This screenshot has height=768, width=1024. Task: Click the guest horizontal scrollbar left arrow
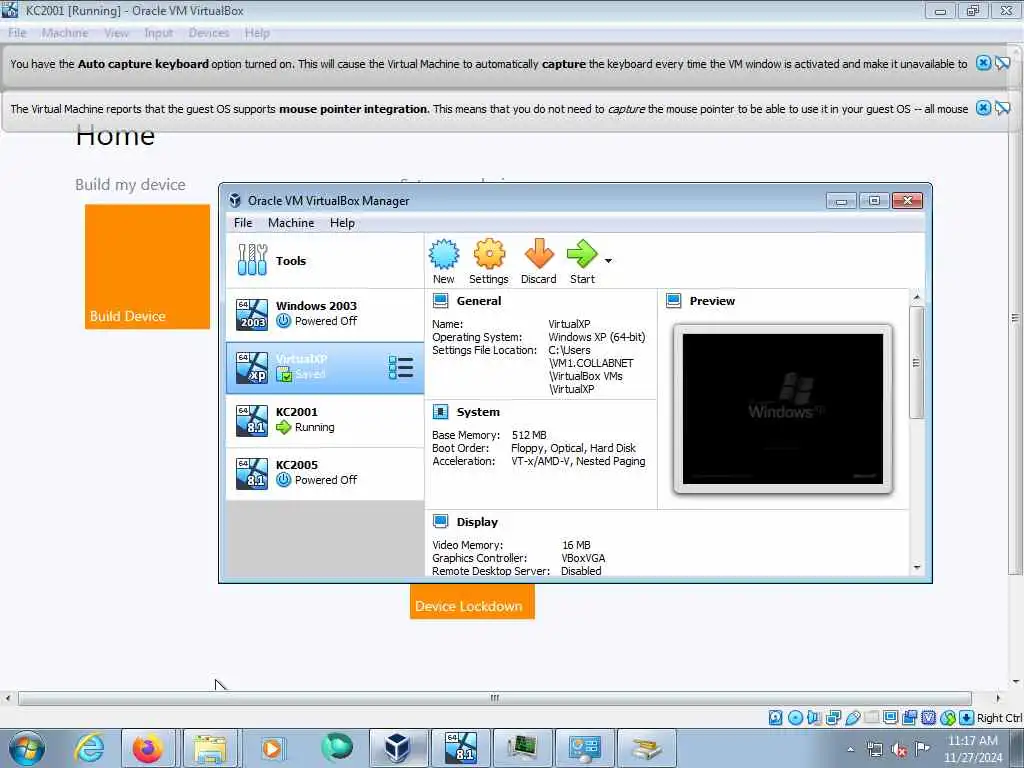8,698
